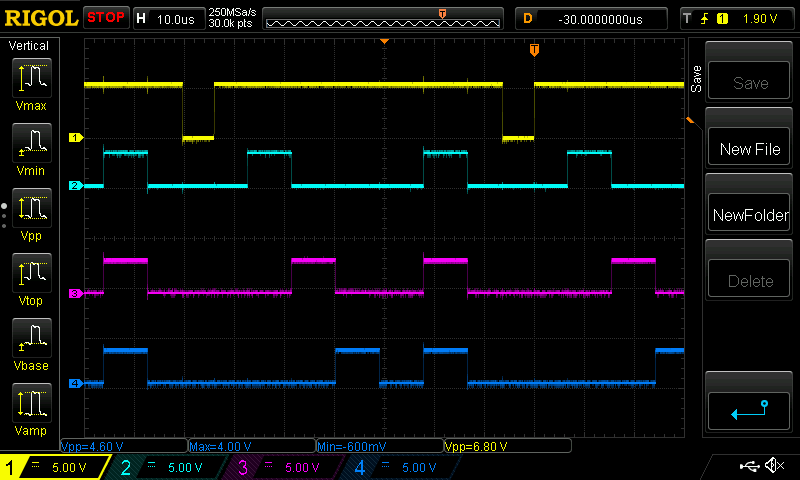Click the trigger level arrow at right edge
Screen dimensions: 800x480
click(x=690, y=120)
